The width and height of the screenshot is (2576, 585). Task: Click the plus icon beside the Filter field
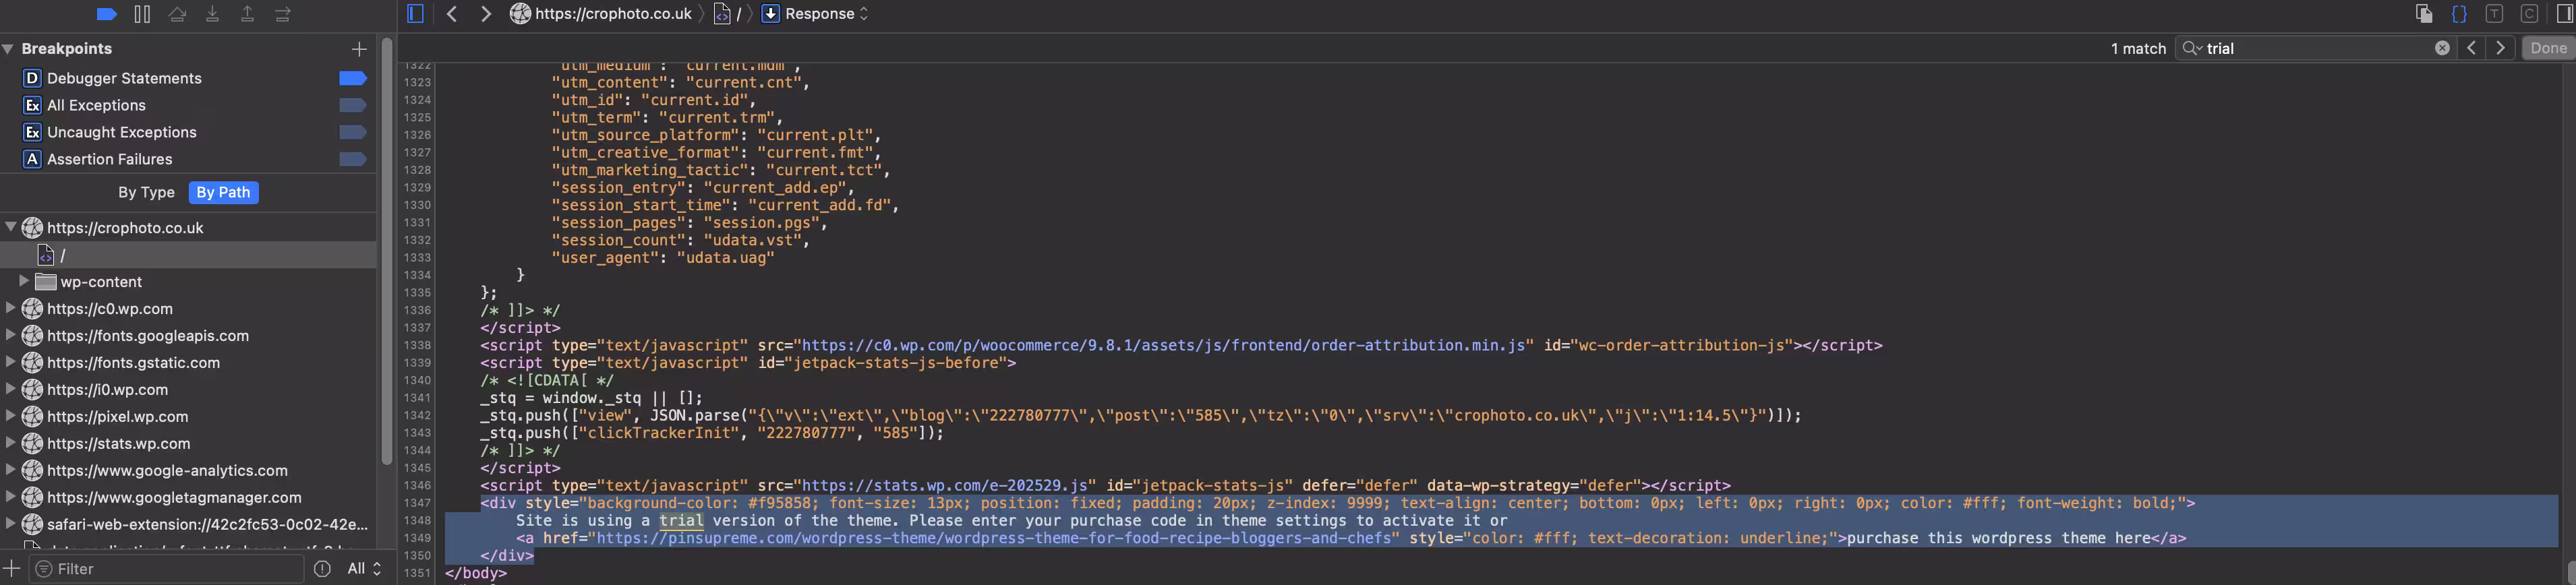pyautogui.click(x=12, y=568)
